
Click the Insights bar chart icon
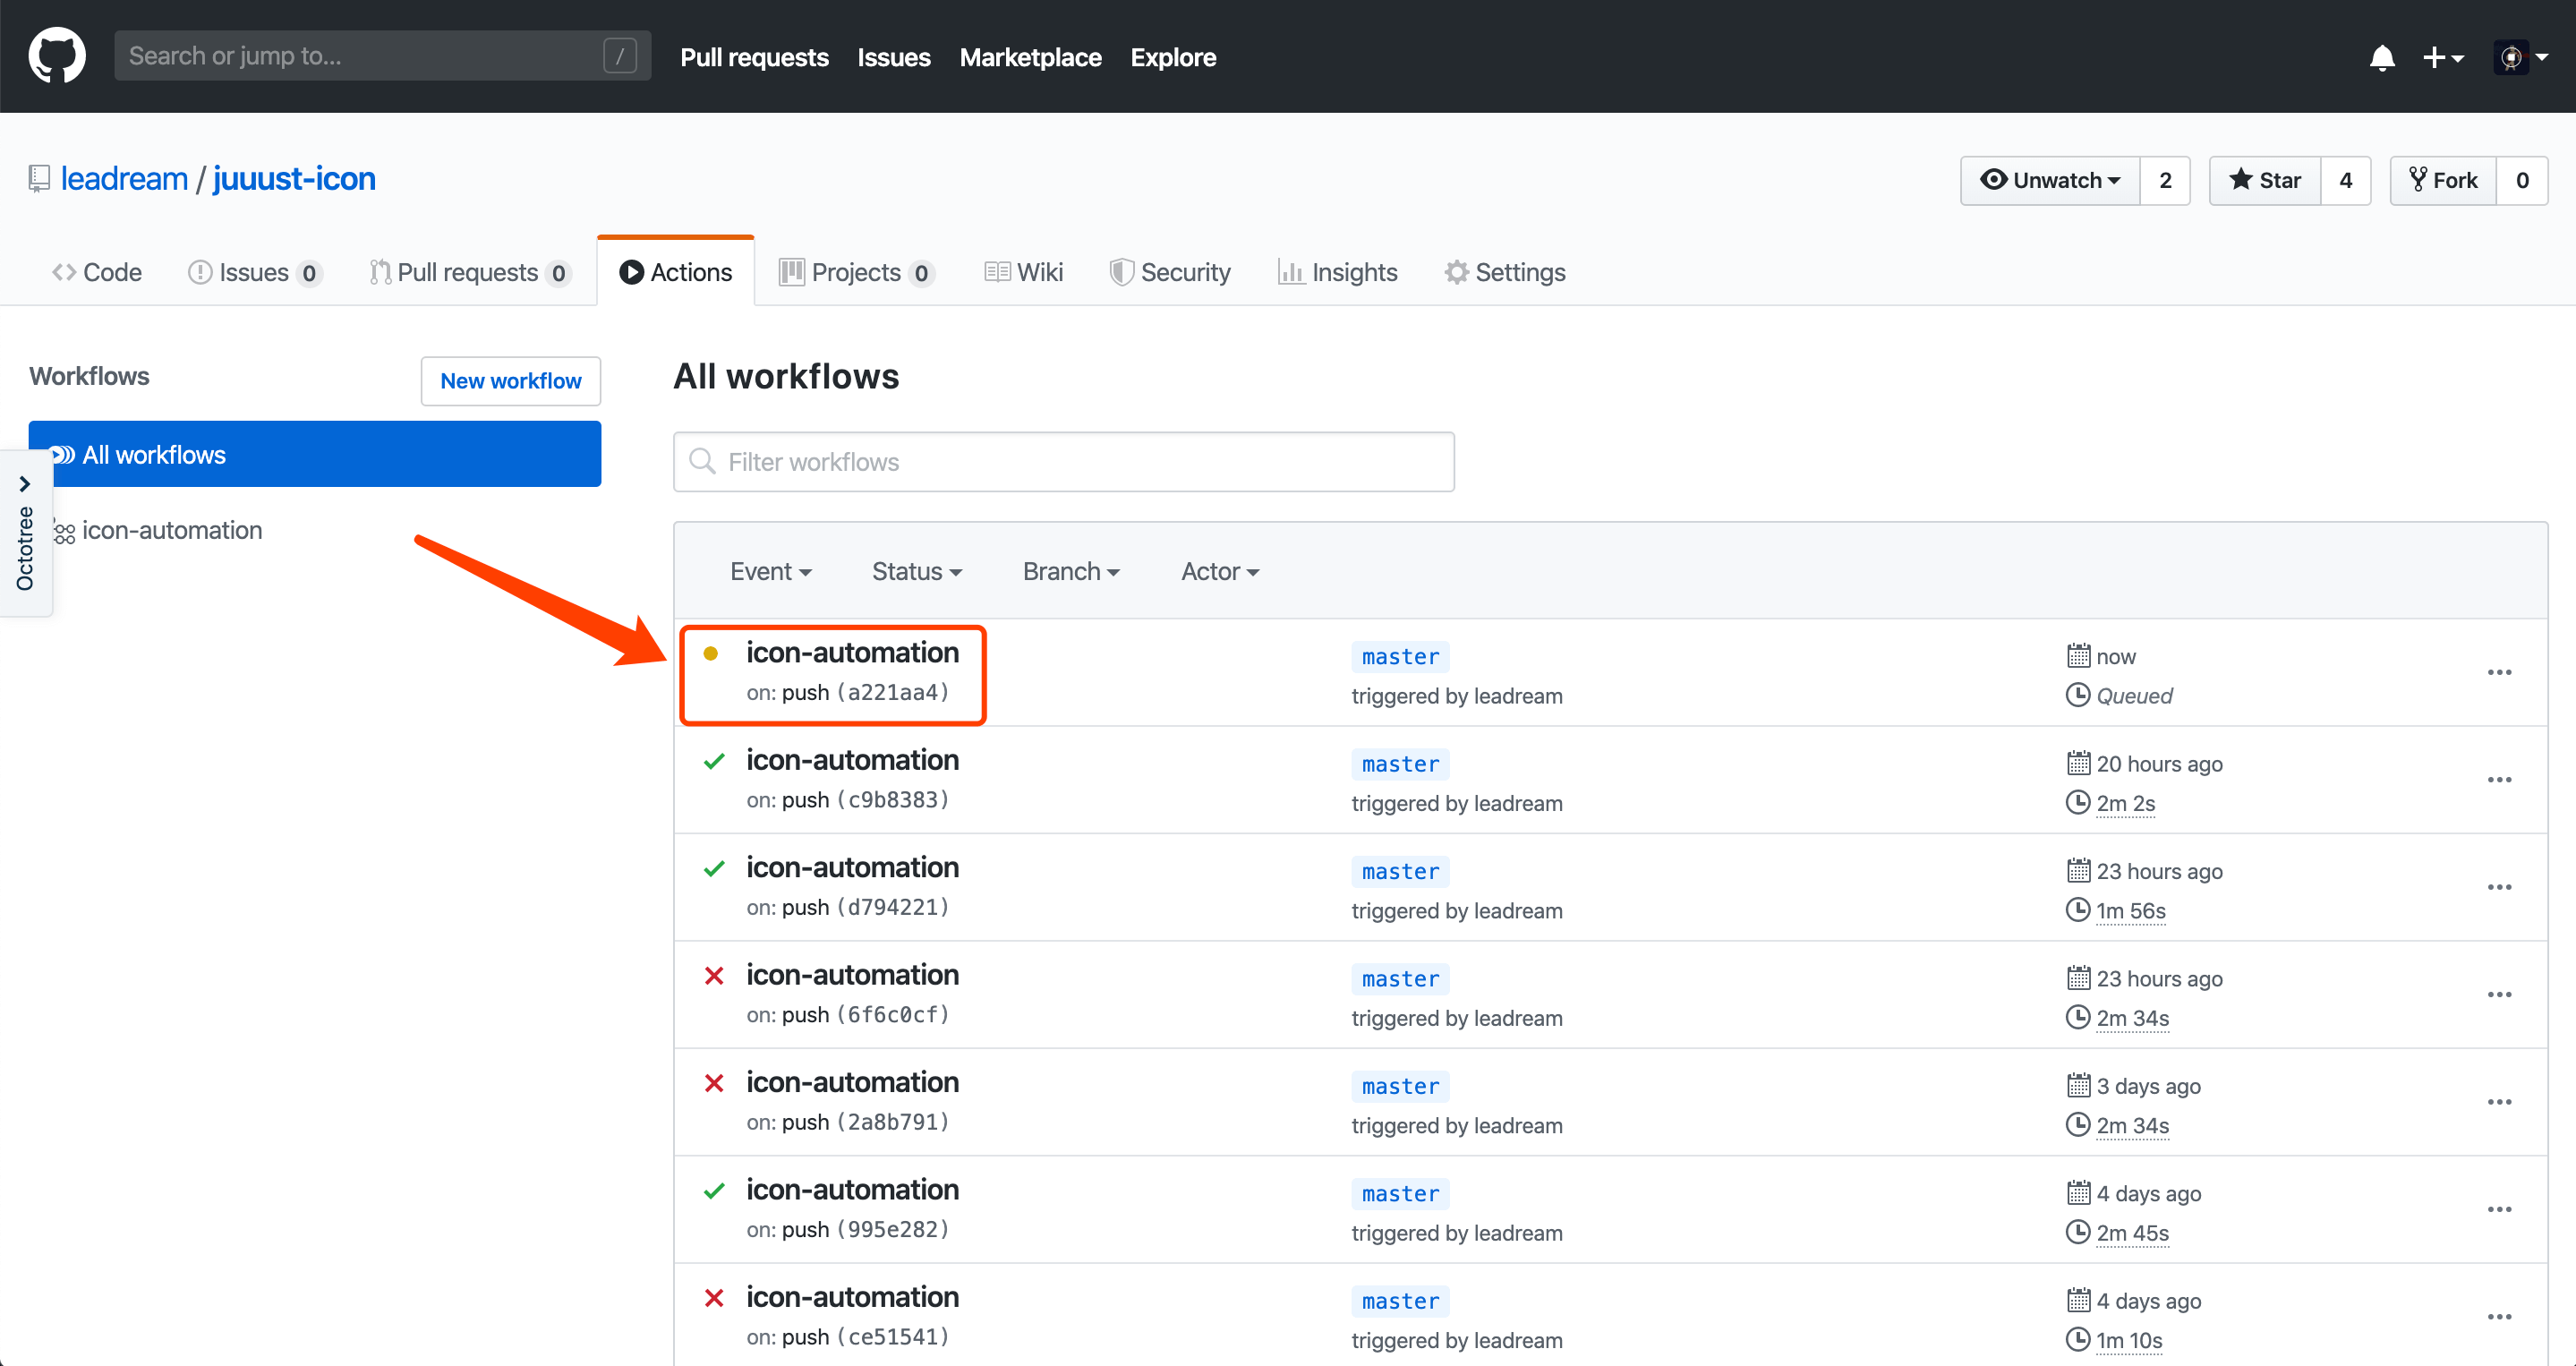pyautogui.click(x=1292, y=271)
